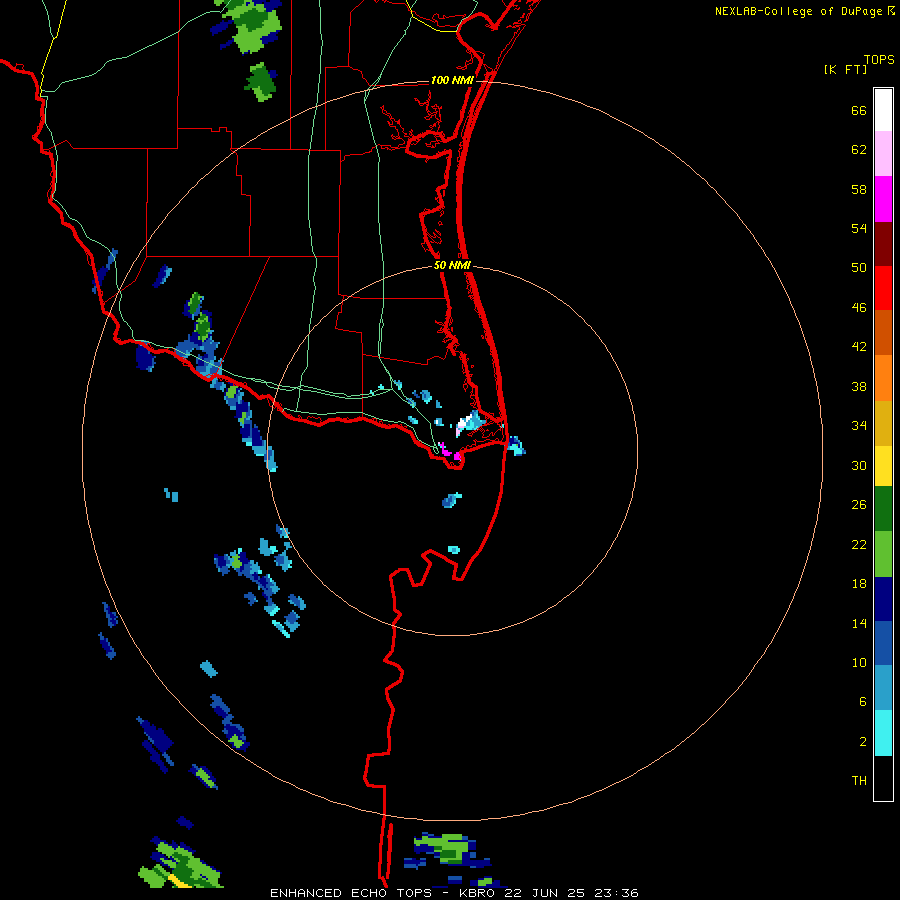Click the legend value '10'
This screenshot has width=900, height=900.
point(859,663)
